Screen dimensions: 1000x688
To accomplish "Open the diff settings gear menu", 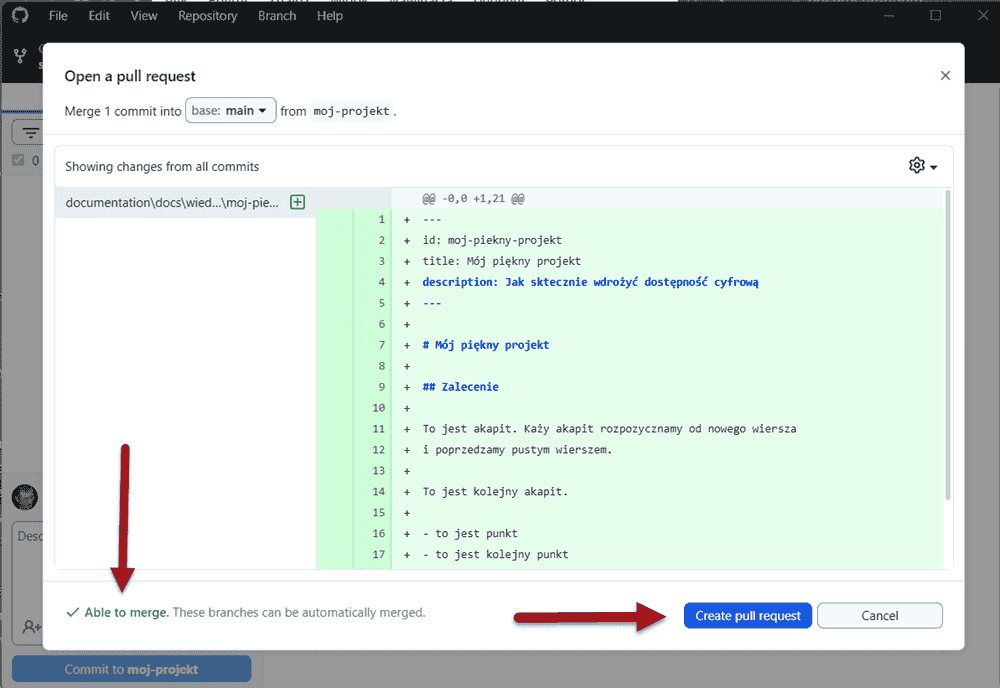I will [x=922, y=166].
